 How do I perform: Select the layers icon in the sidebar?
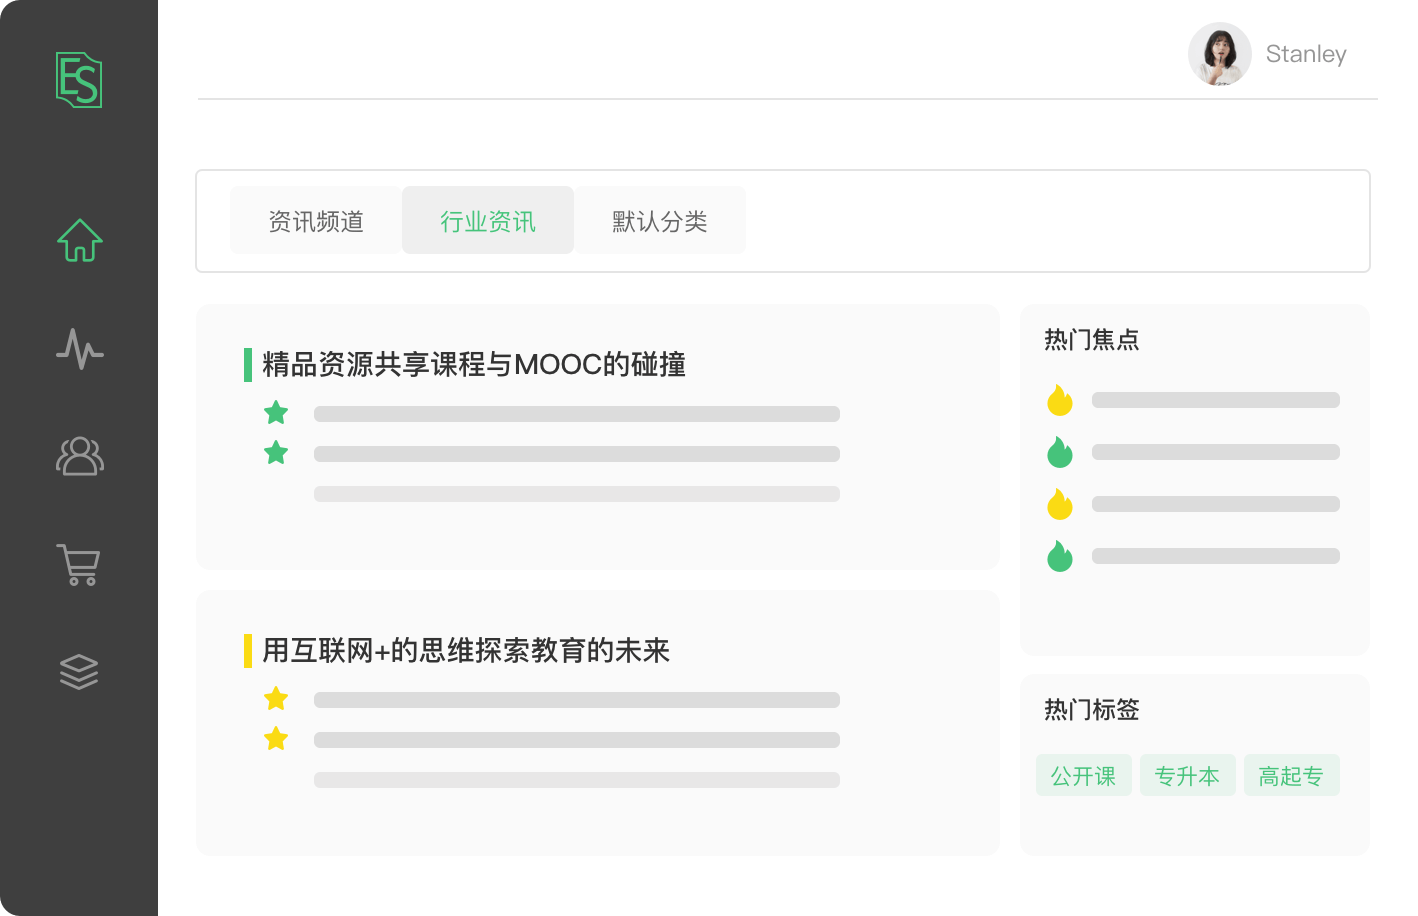tap(79, 671)
